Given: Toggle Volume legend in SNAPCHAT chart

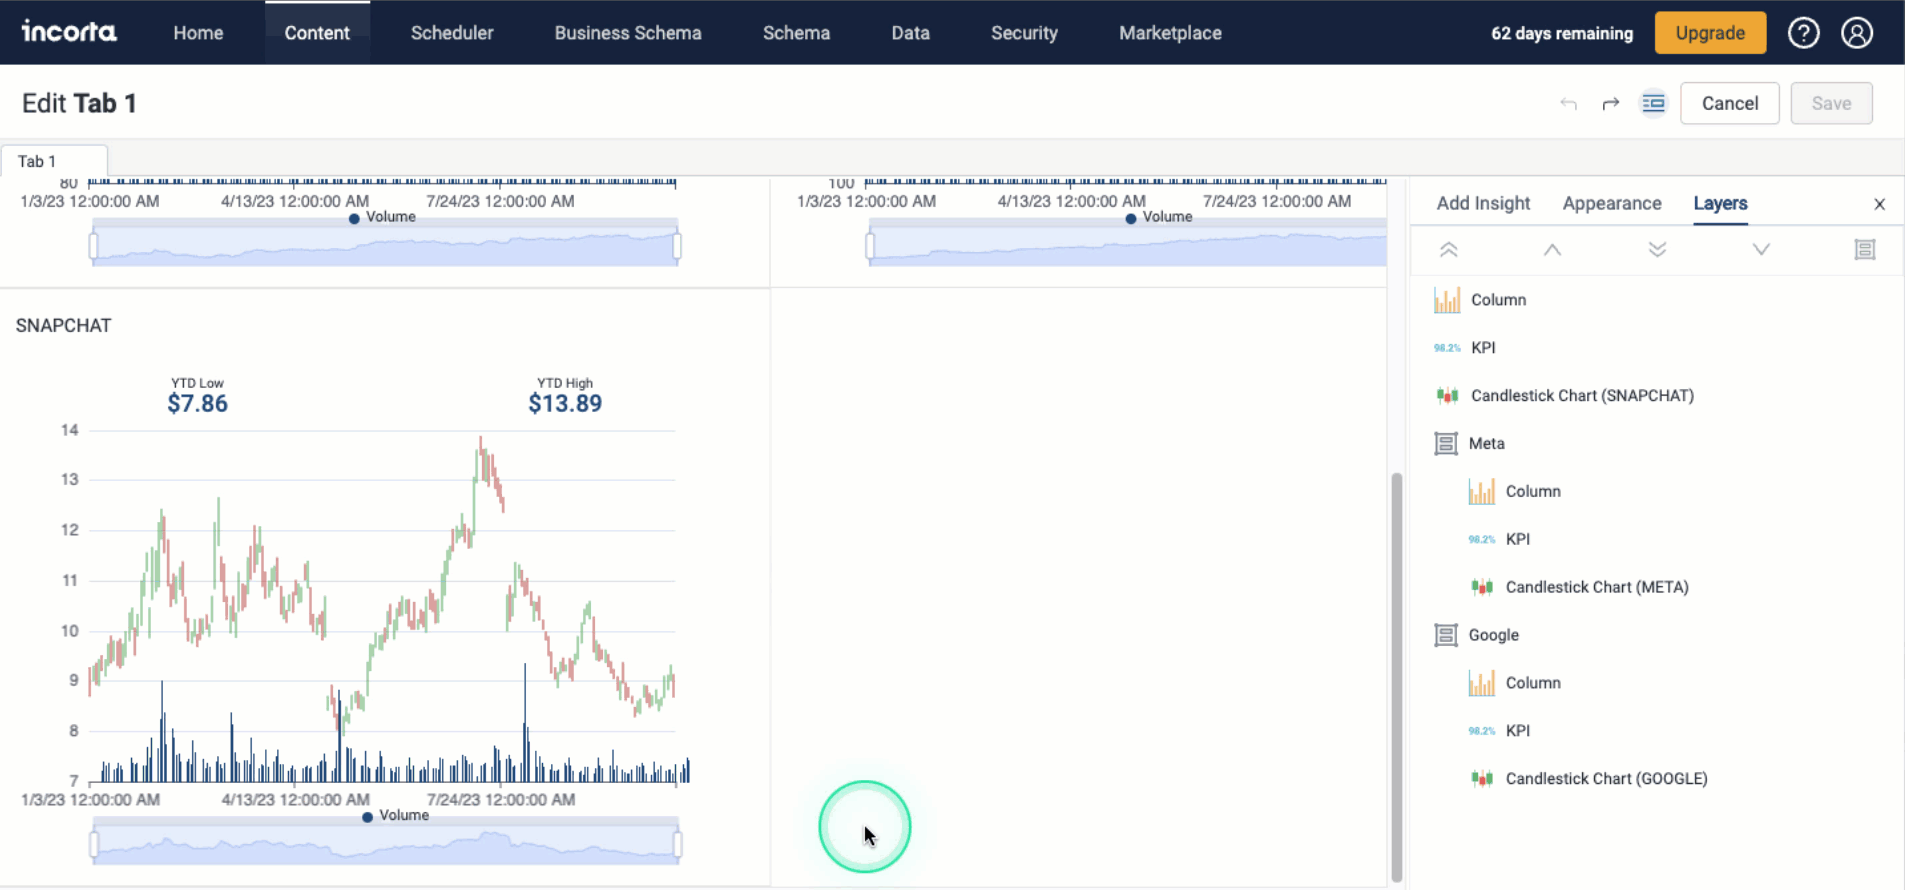Looking at the screenshot, I should (395, 816).
